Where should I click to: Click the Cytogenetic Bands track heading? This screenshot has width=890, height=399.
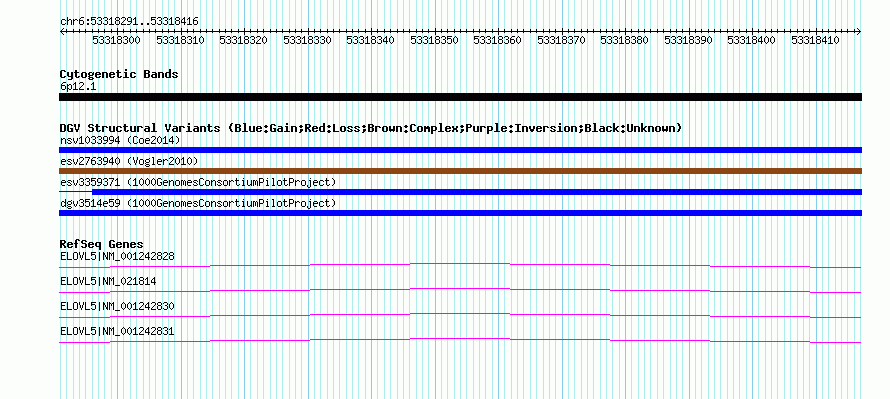coord(119,74)
